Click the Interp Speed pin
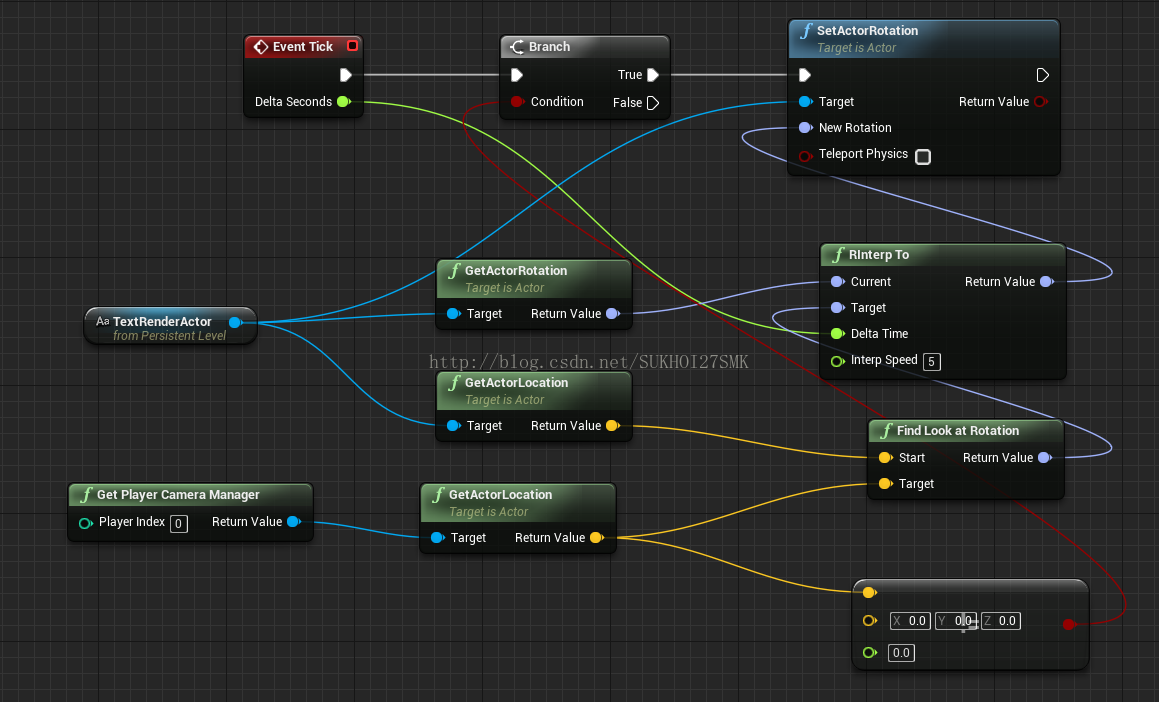The image size is (1159, 702). (837, 361)
